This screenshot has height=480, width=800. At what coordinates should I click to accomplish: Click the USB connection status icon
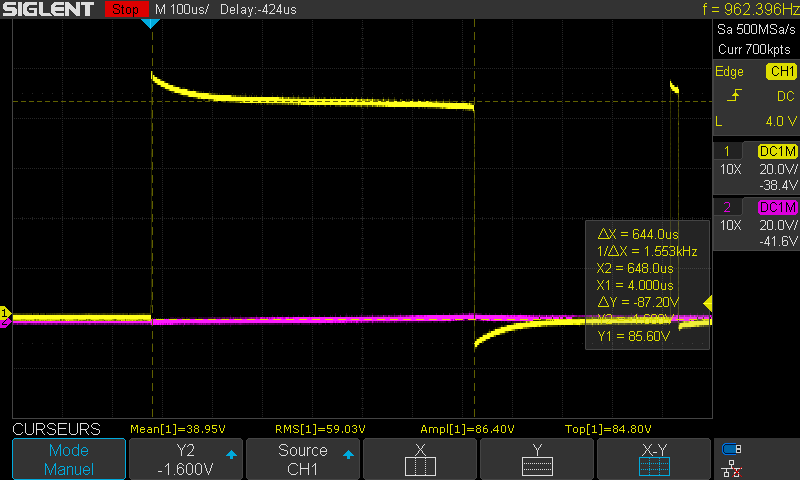[x=732, y=449]
